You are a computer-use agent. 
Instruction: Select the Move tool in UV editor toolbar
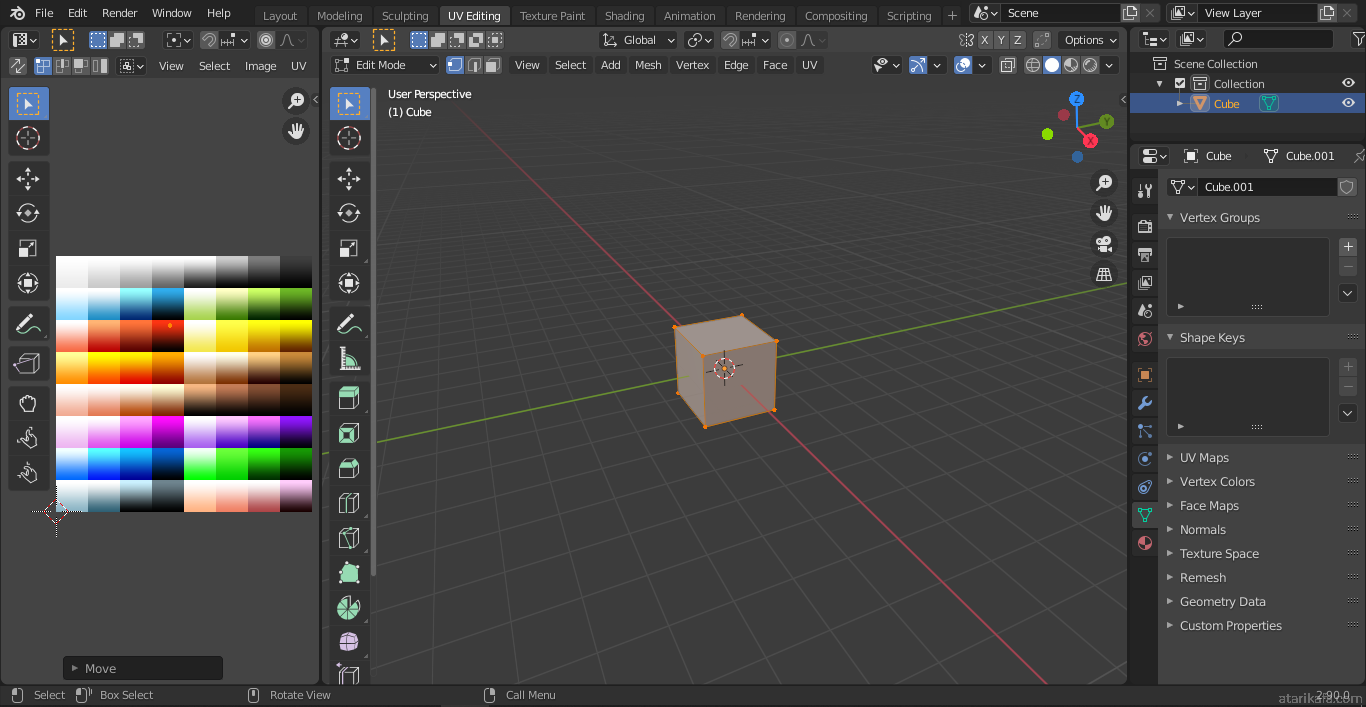click(28, 178)
